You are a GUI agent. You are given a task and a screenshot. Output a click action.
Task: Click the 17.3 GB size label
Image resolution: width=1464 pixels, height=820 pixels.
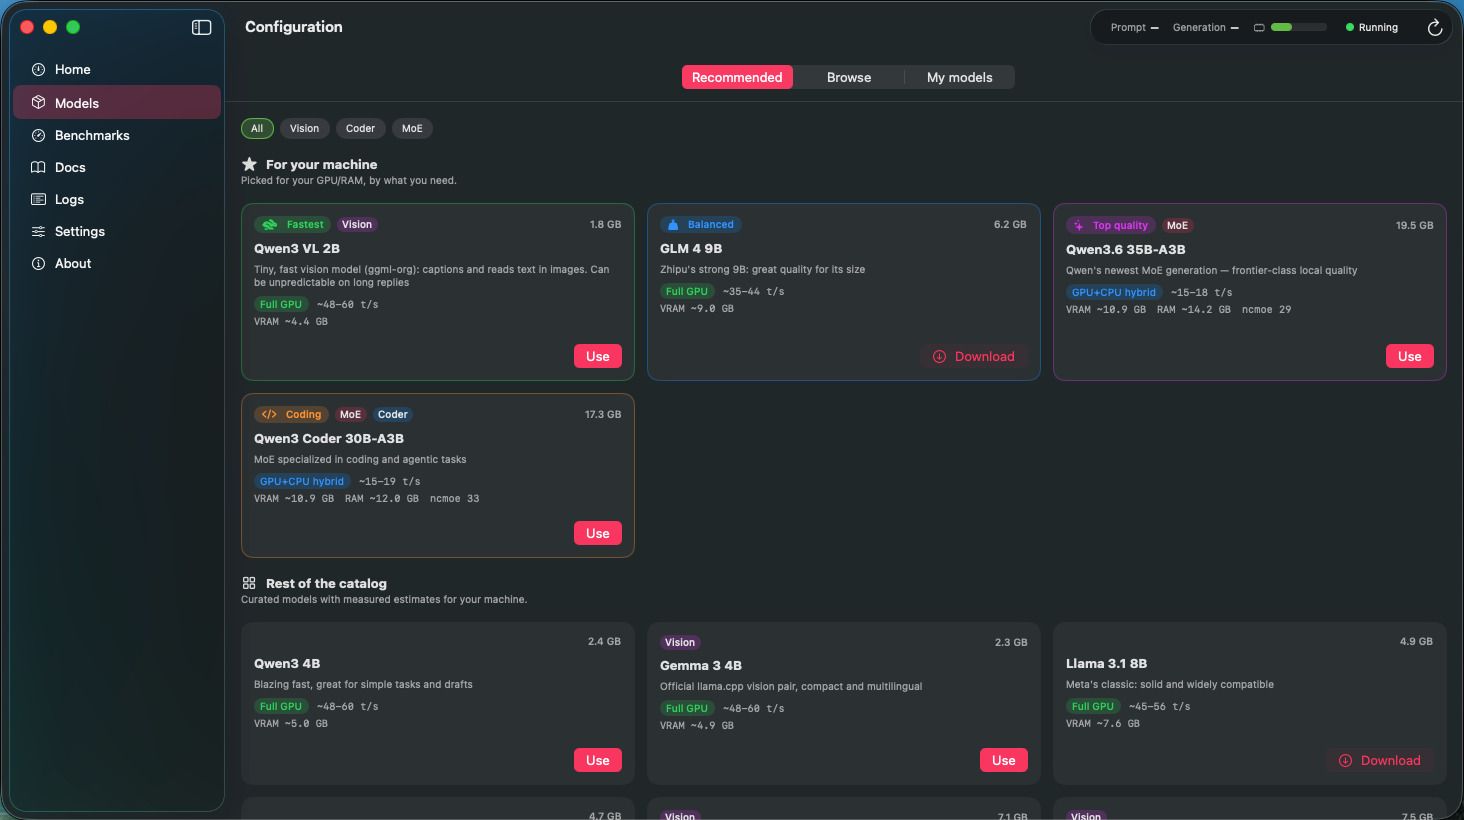(x=603, y=415)
